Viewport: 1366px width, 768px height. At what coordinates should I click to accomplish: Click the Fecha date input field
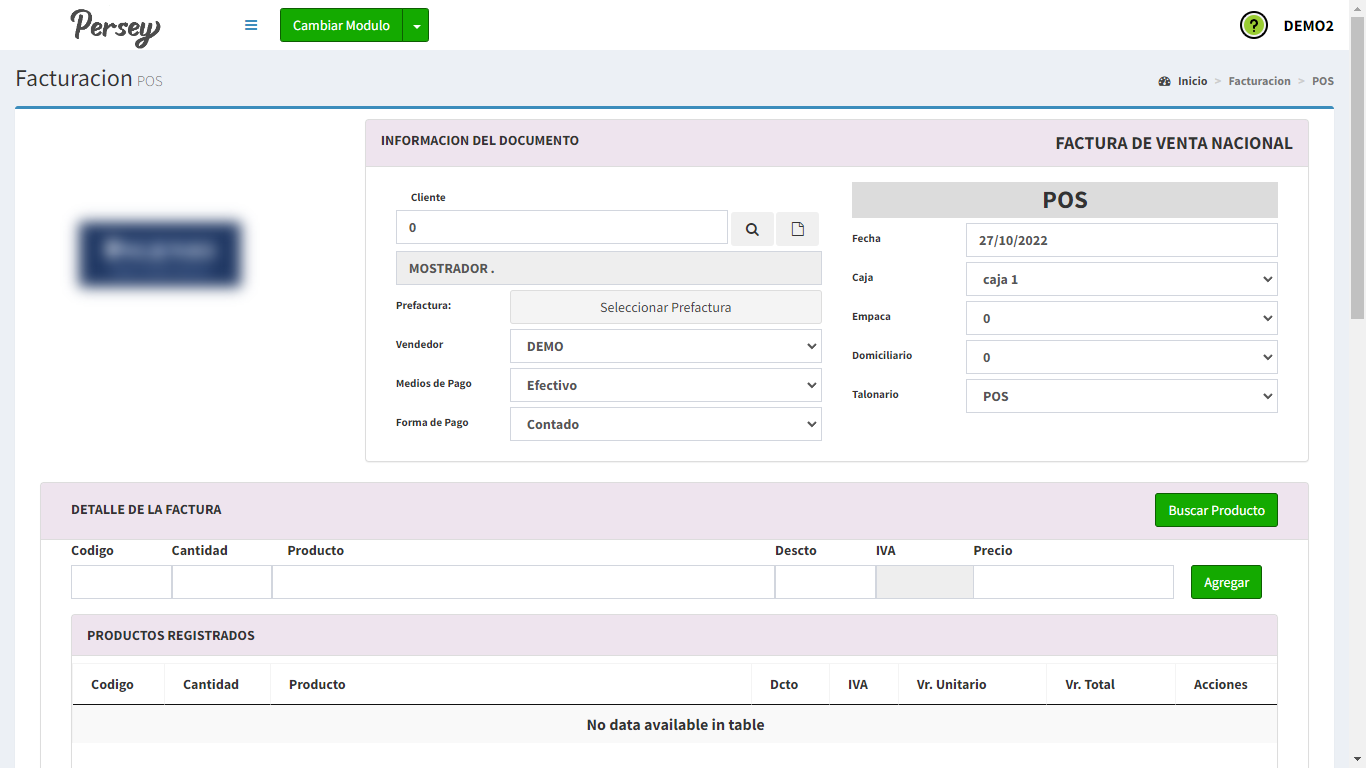[x=1121, y=240]
